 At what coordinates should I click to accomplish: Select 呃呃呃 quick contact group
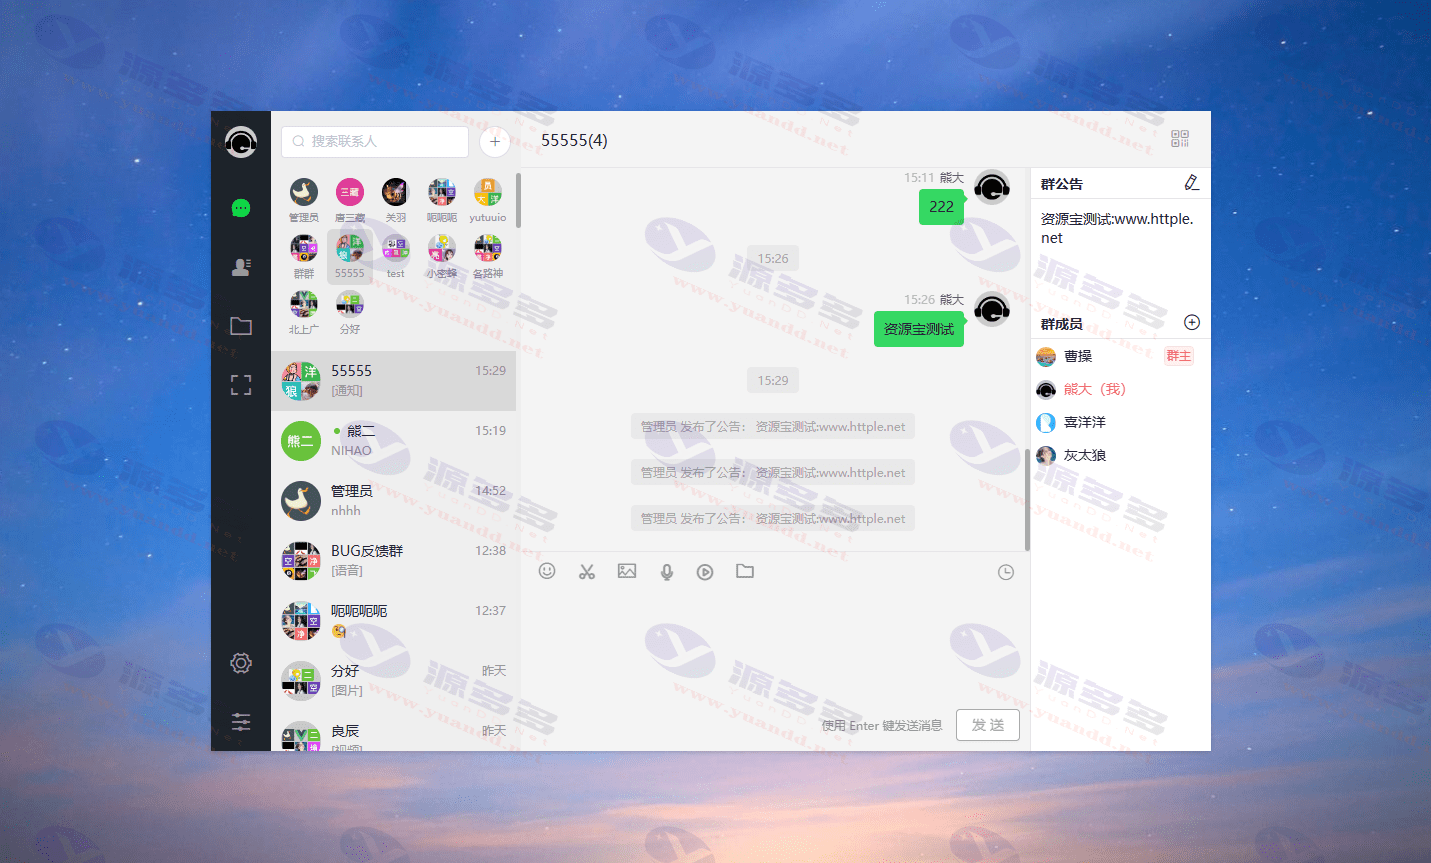coord(442,200)
